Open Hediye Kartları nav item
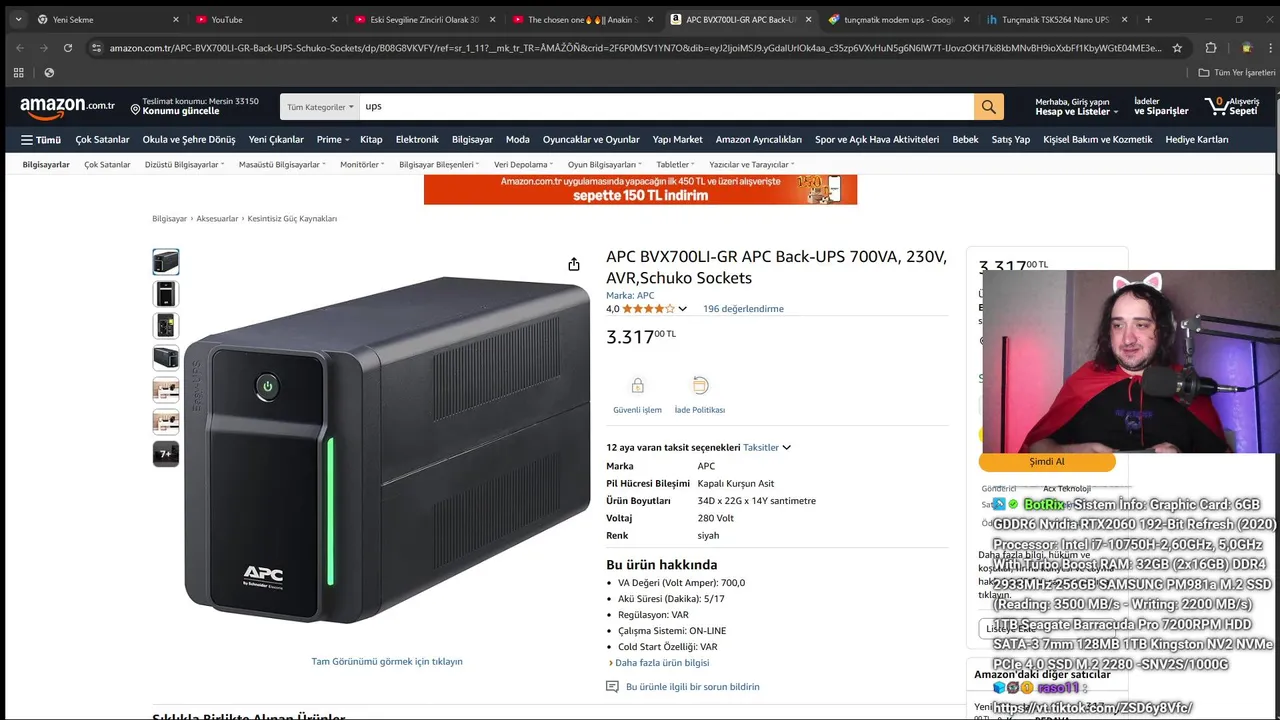 [x=1197, y=140]
